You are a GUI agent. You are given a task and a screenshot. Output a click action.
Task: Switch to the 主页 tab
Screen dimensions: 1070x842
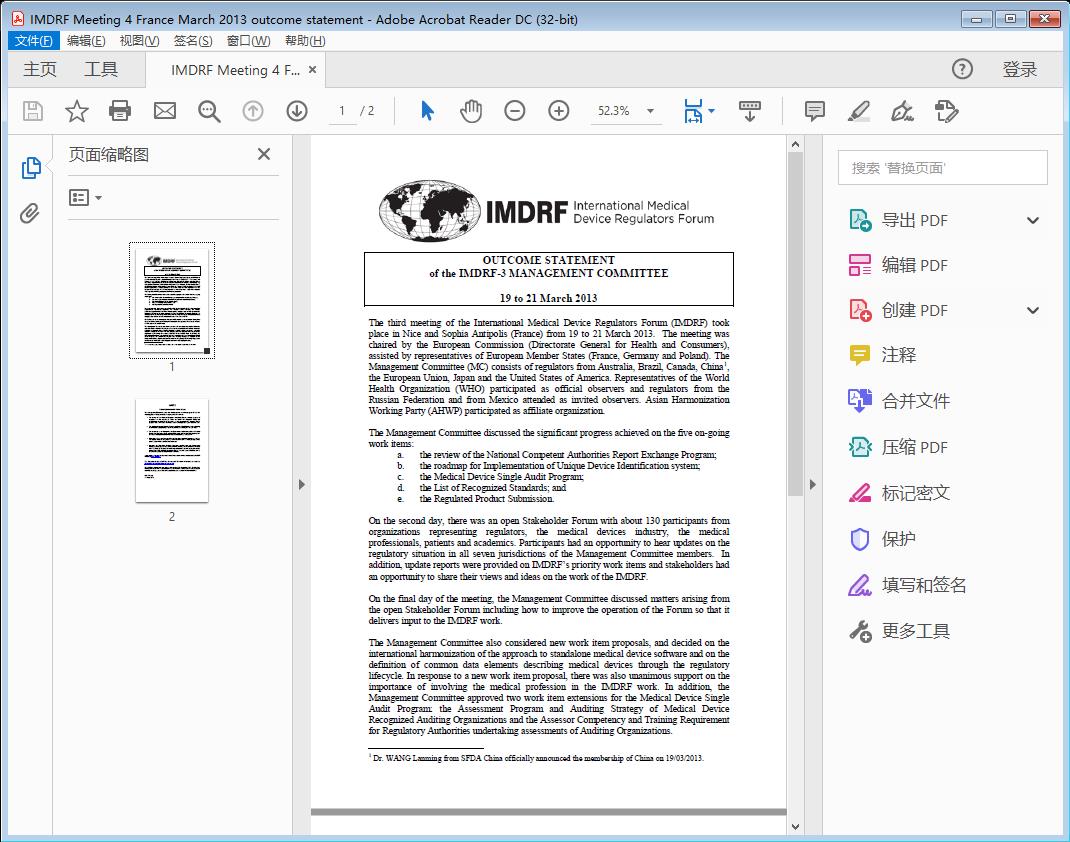click(40, 70)
